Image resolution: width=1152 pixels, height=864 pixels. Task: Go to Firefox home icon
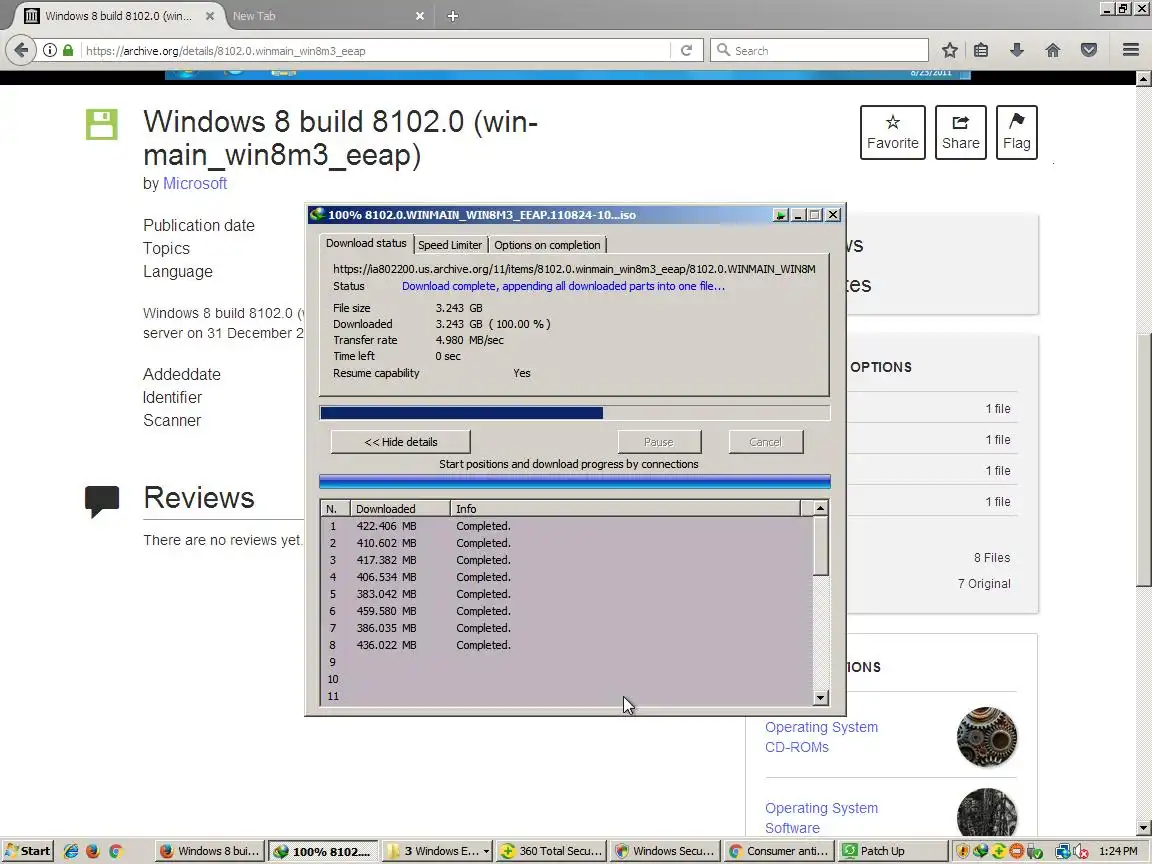[1053, 50]
